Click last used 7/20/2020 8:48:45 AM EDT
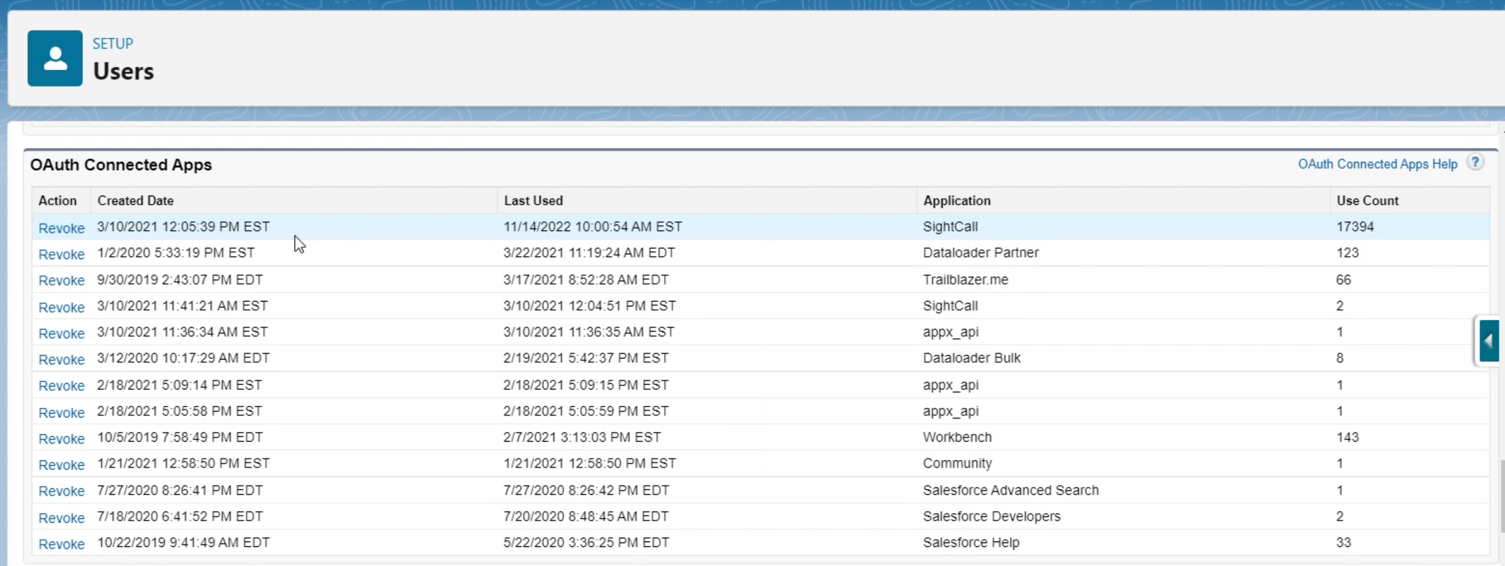 coord(586,516)
